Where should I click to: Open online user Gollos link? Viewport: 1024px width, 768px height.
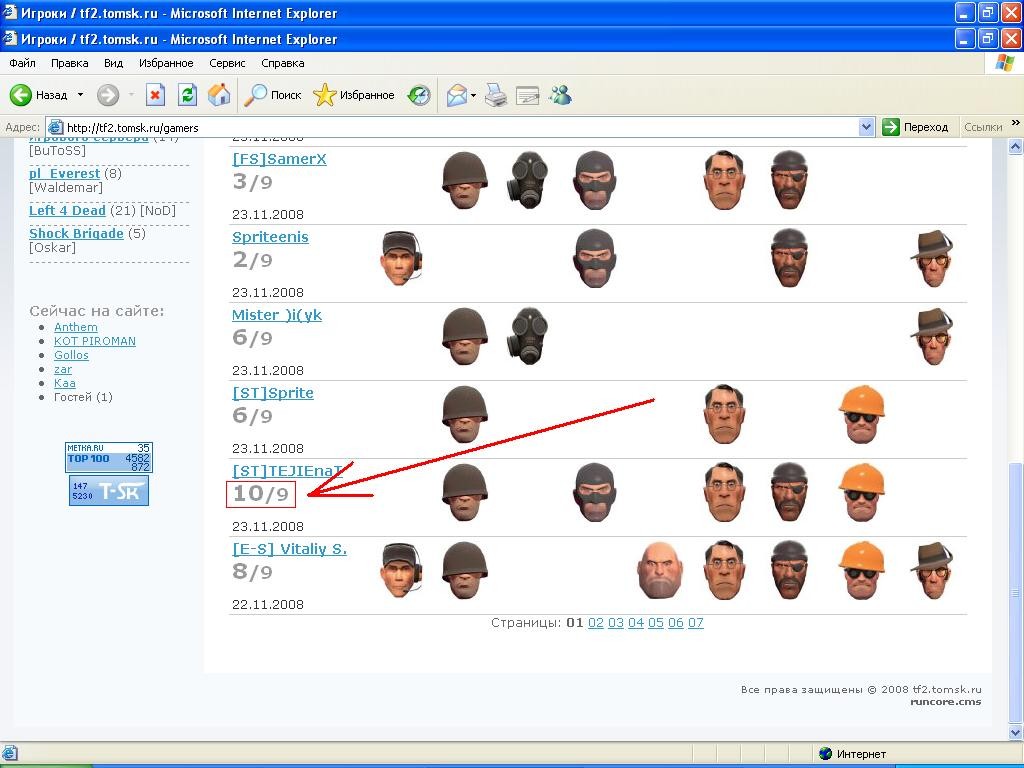[x=71, y=355]
